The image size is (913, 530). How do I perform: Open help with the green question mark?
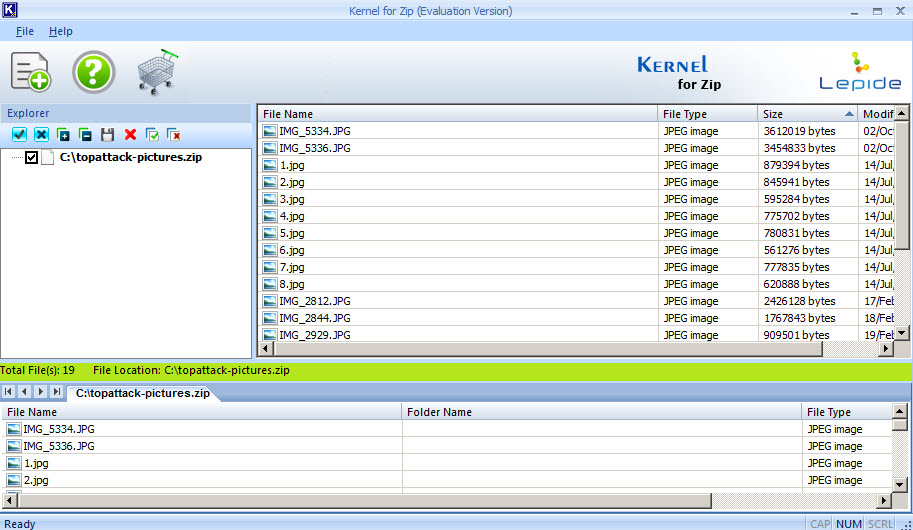coord(93,72)
